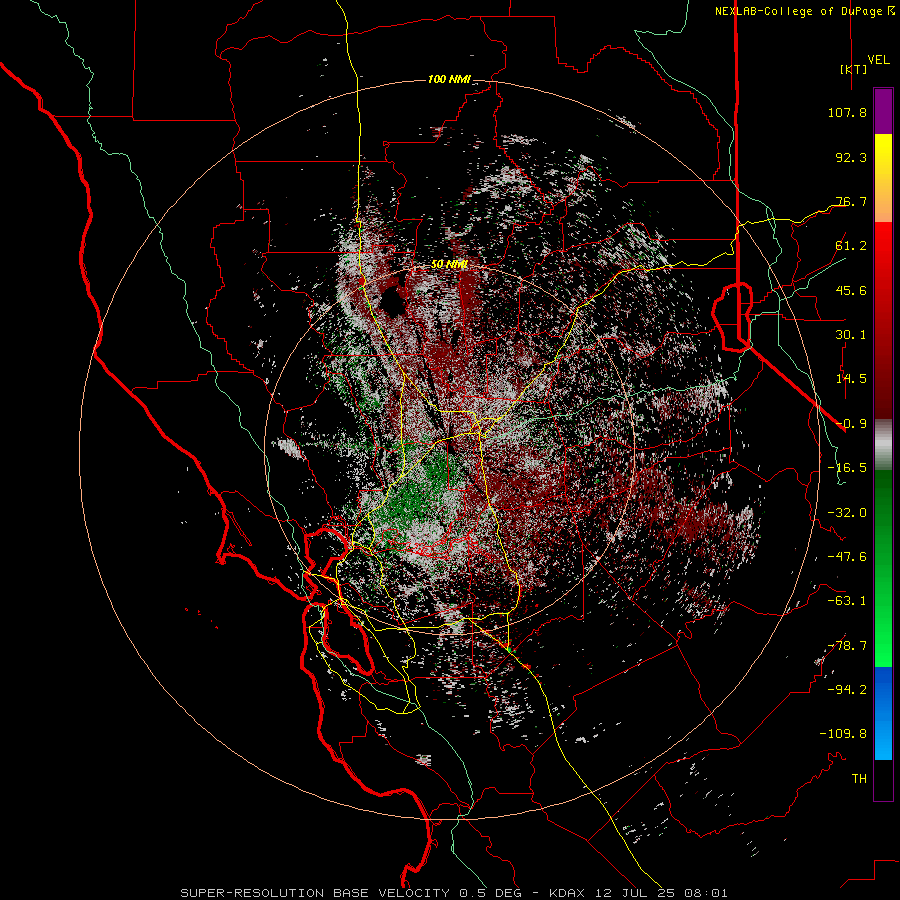Click the -78.7 velocity value
Image resolution: width=900 pixels, height=900 pixels.
coord(847,646)
